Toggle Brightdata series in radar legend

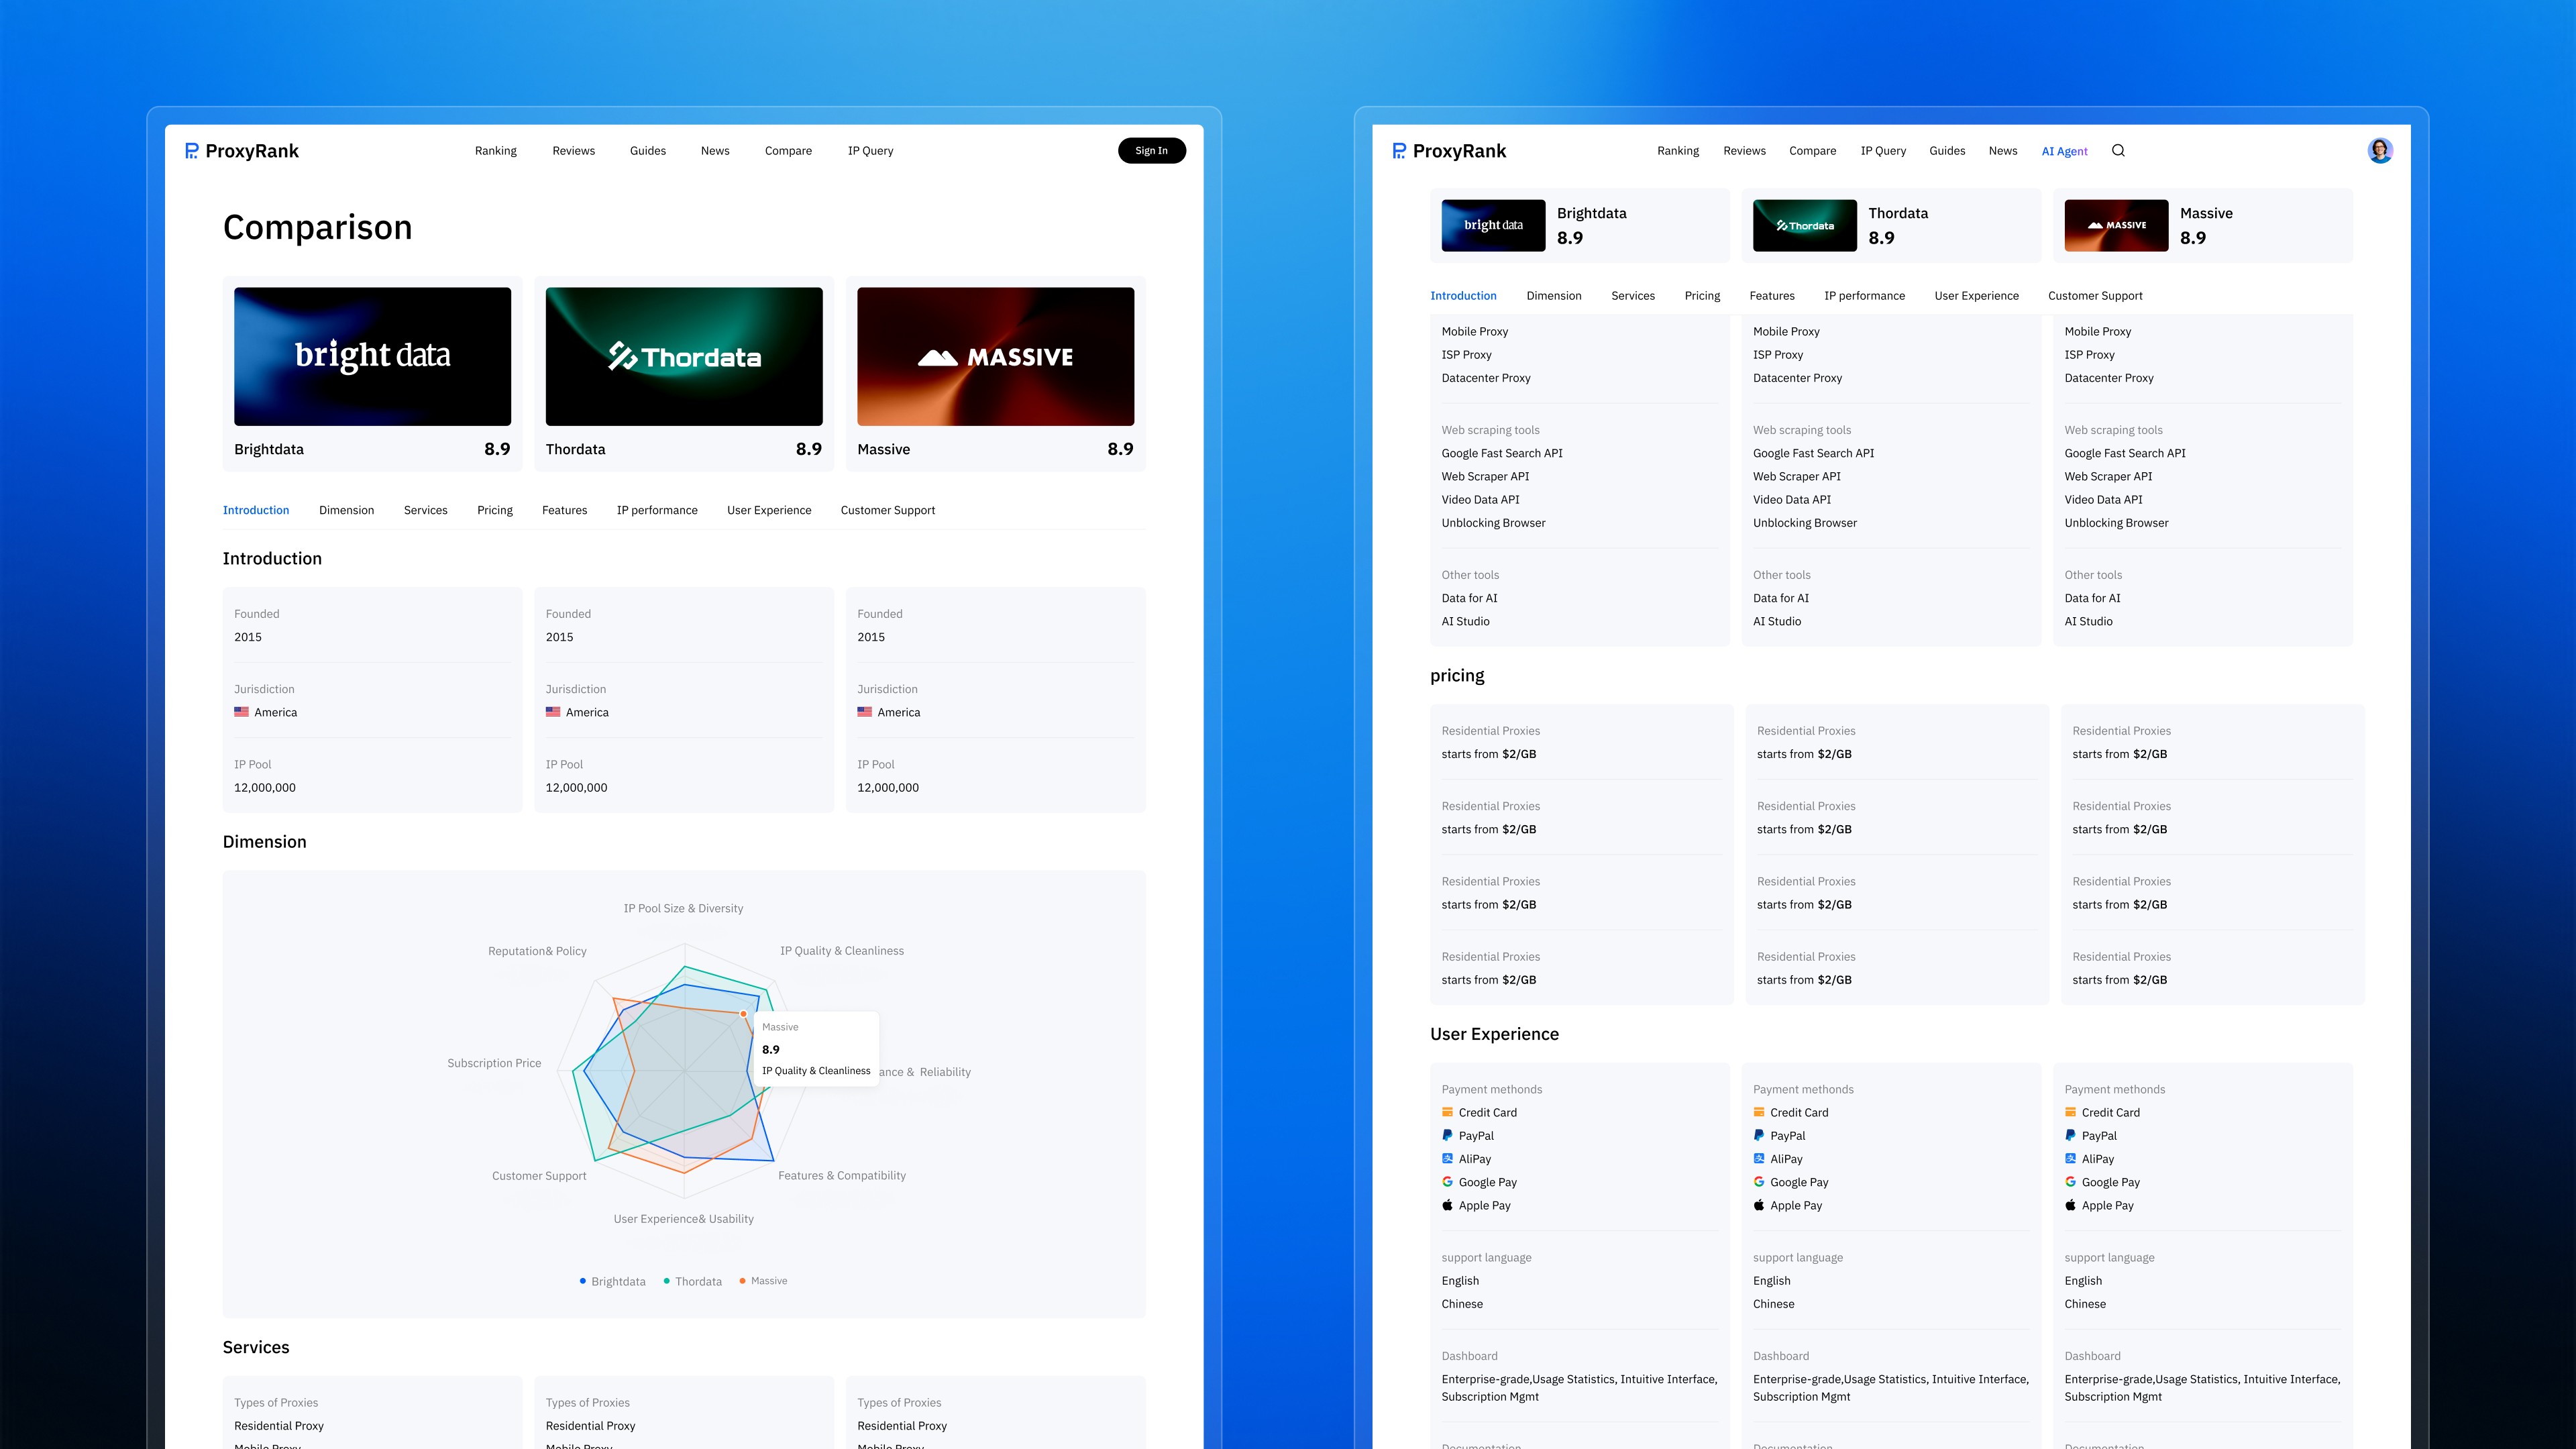(612, 1281)
